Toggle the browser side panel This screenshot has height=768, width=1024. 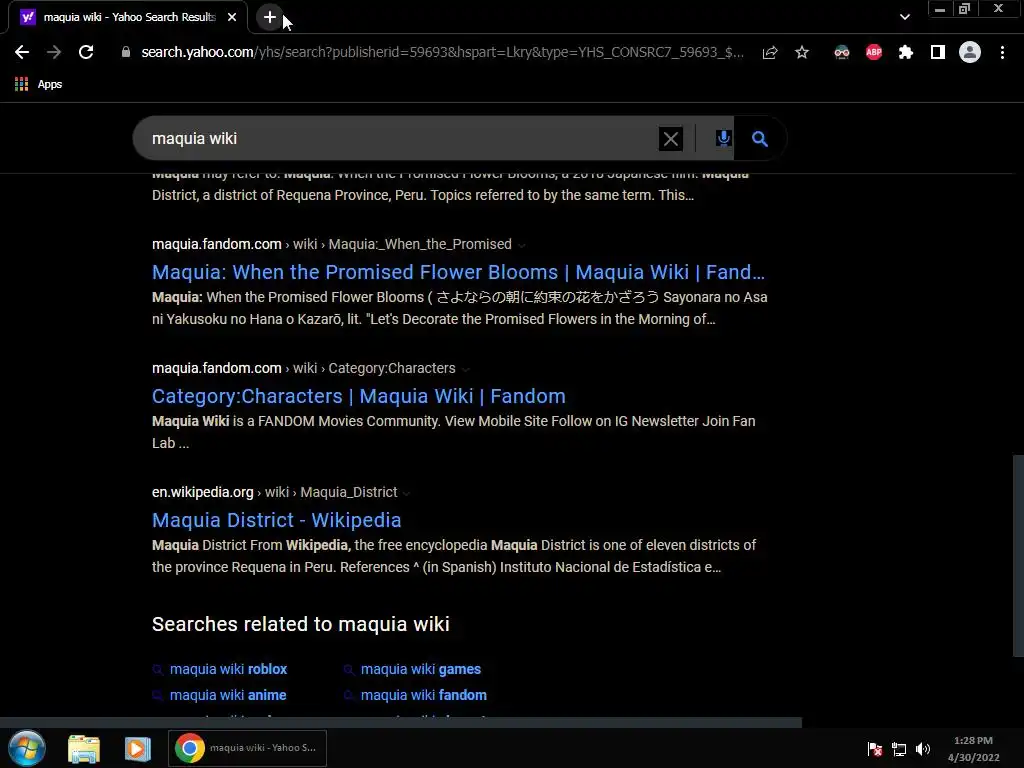[x=938, y=52]
